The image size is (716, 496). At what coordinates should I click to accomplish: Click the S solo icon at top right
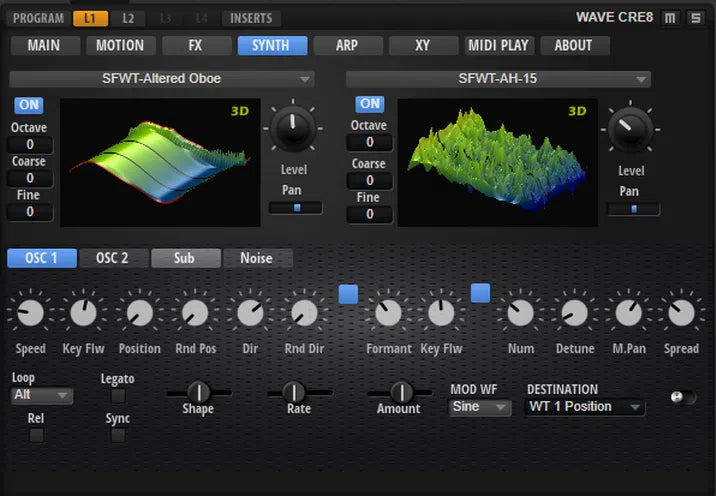pyautogui.click(x=695, y=18)
